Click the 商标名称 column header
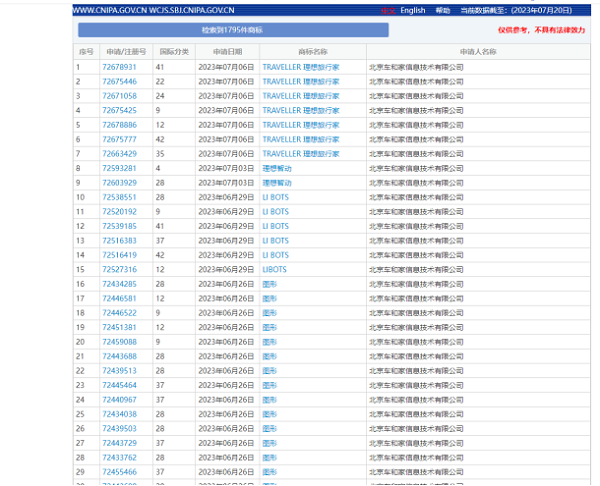Screen dimensions: 600x486 312,51
